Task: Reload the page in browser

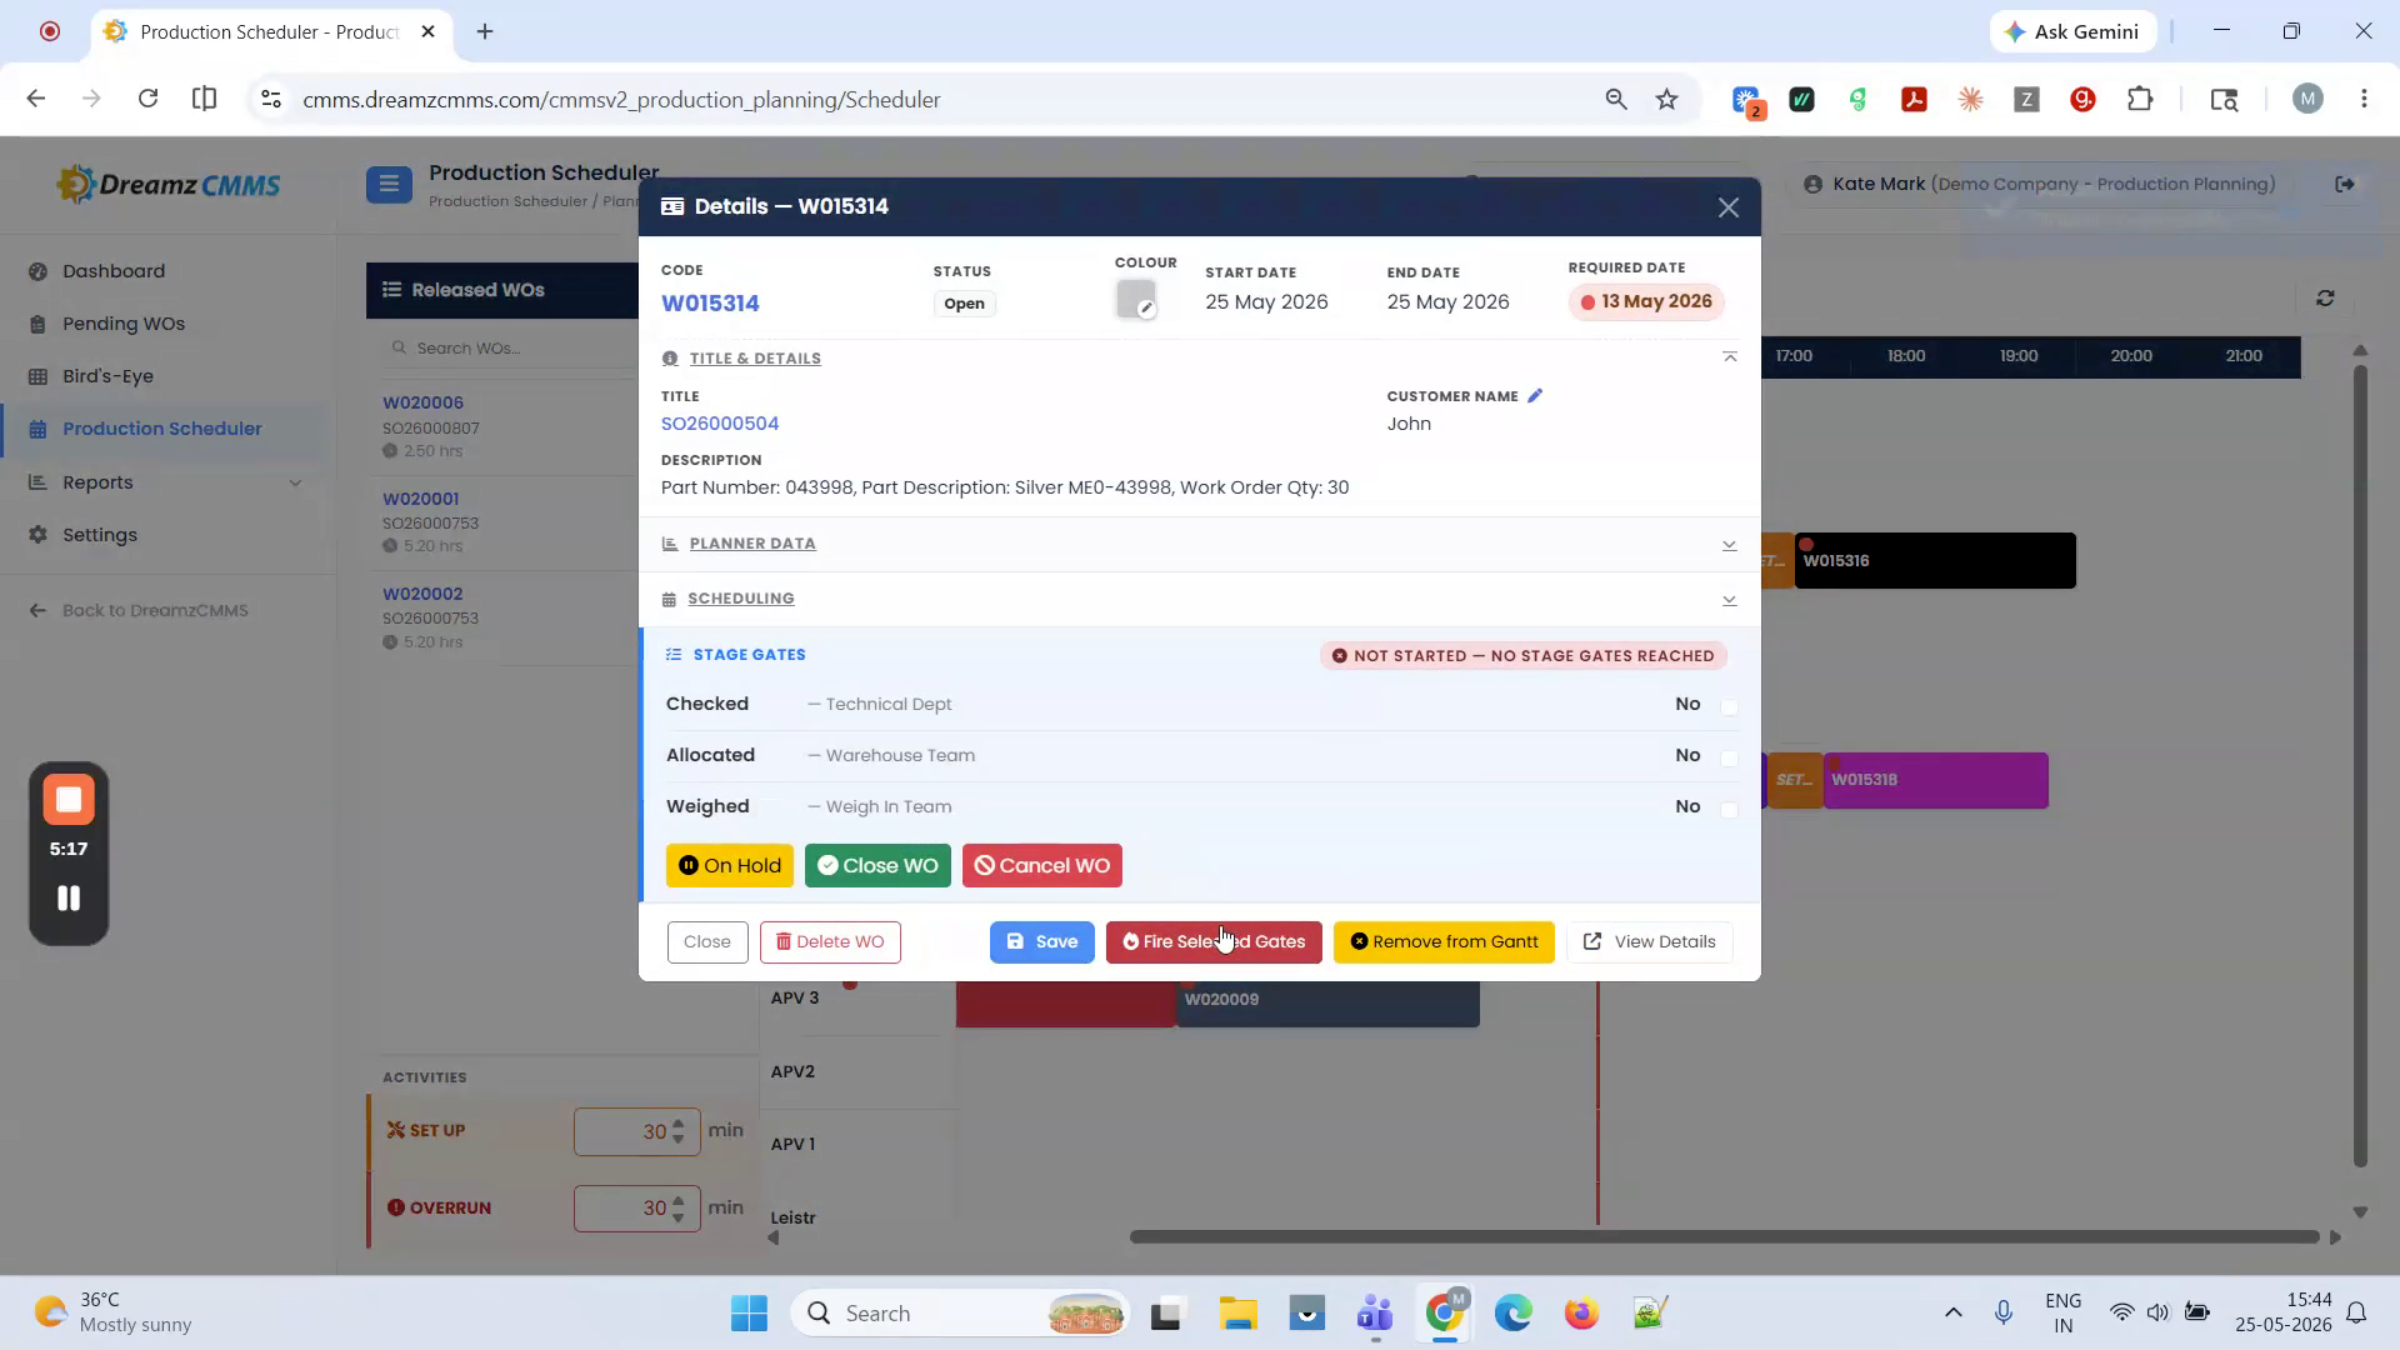Action: [148, 99]
